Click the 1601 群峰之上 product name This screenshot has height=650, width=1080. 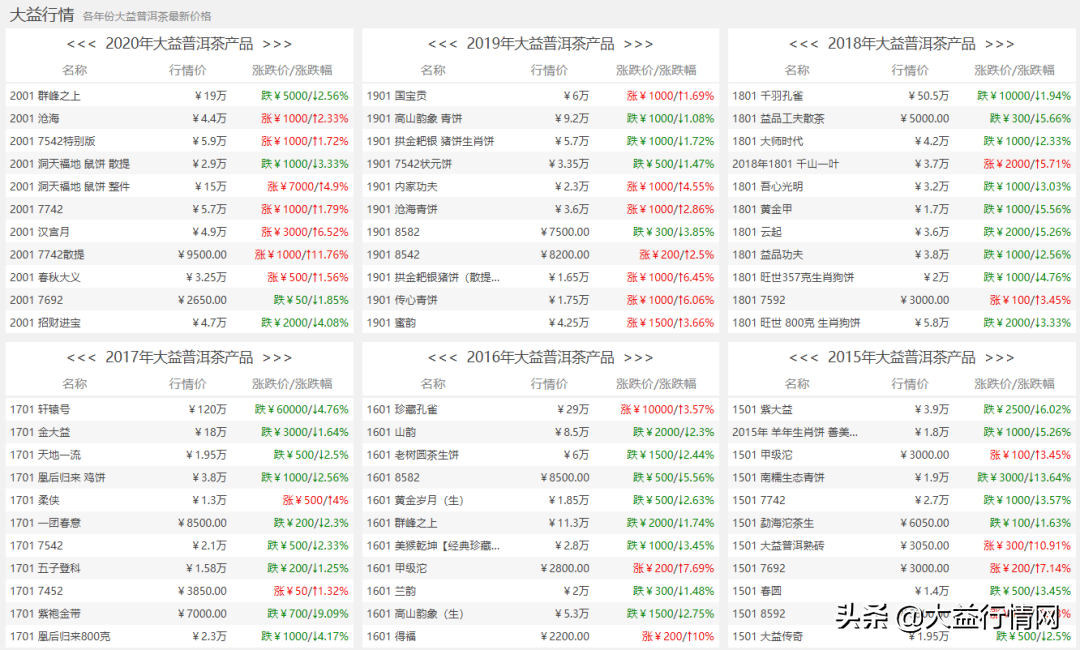(x=402, y=523)
